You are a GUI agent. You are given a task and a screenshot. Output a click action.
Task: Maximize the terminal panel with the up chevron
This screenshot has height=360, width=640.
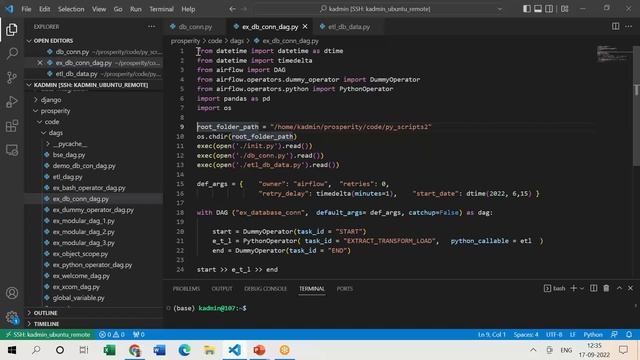tap(619, 289)
